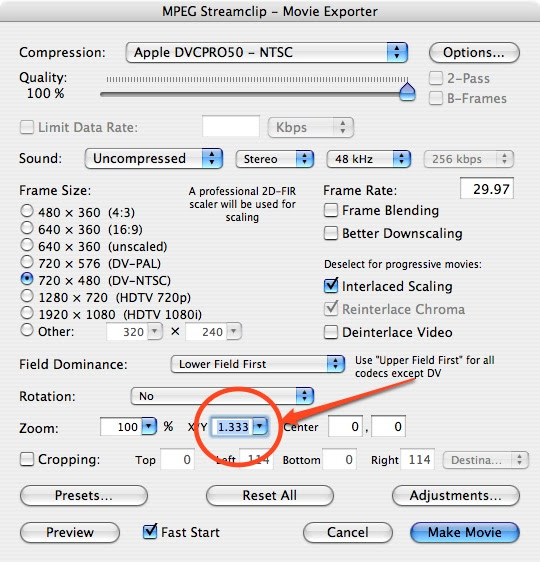Select the 1280 × 720 (HDTV 720p) frame size
Image resolution: width=540 pixels, height=562 pixels.
coord(27,296)
